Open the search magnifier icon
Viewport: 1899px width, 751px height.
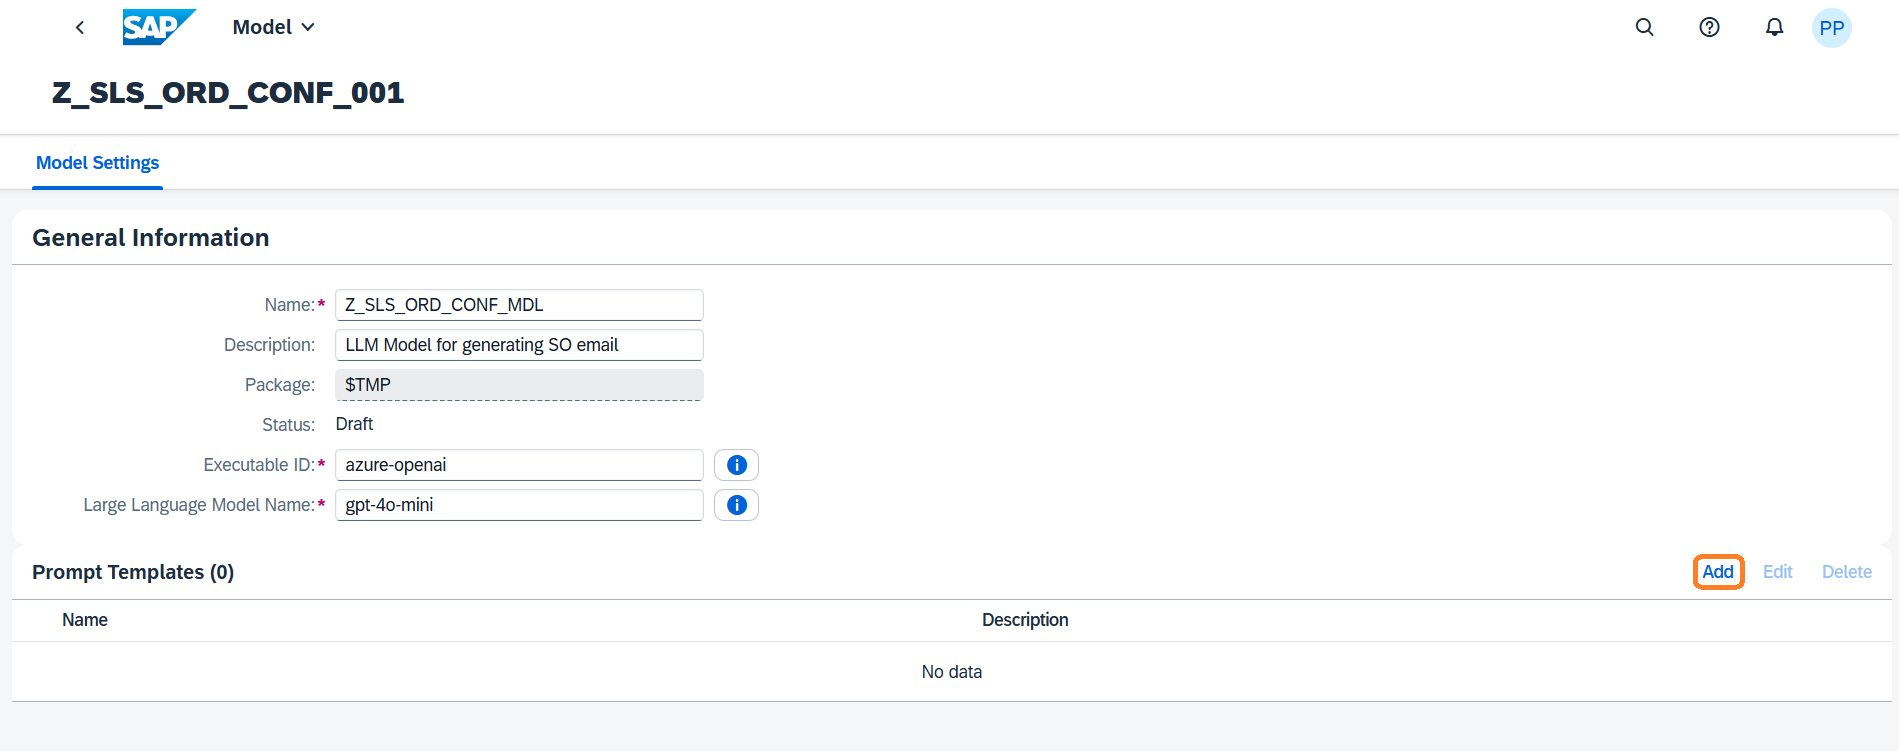click(x=1644, y=28)
